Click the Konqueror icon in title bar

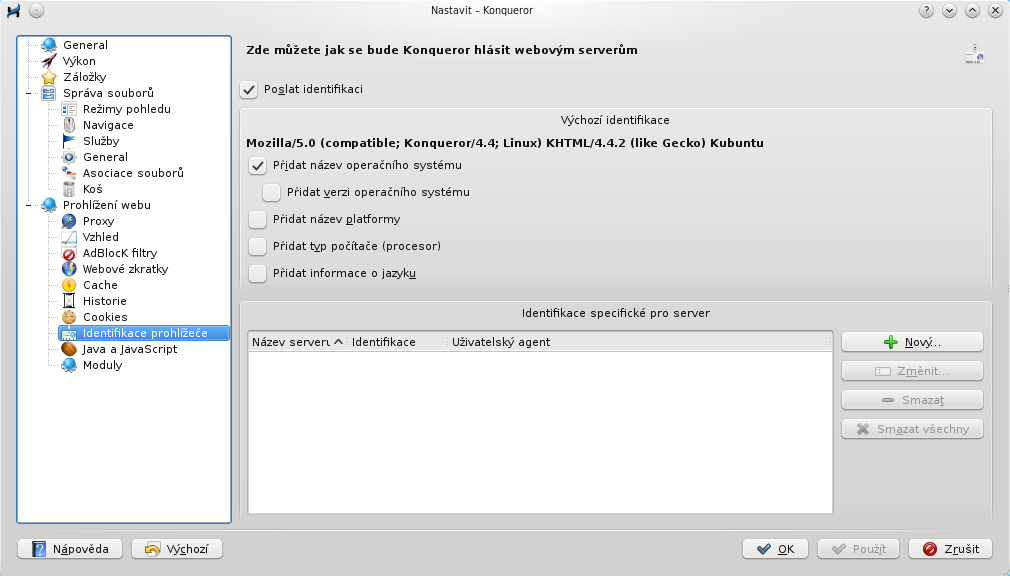pyautogui.click(x=14, y=11)
